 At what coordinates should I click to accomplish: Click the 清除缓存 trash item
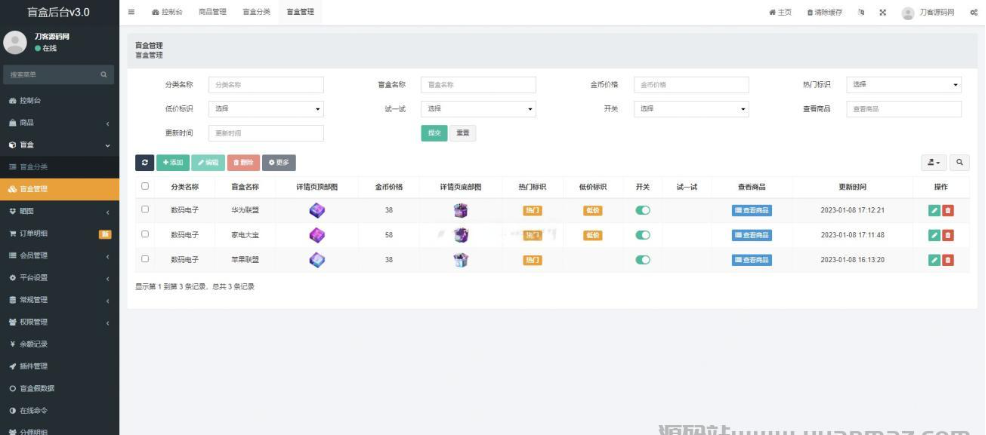[x=824, y=12]
